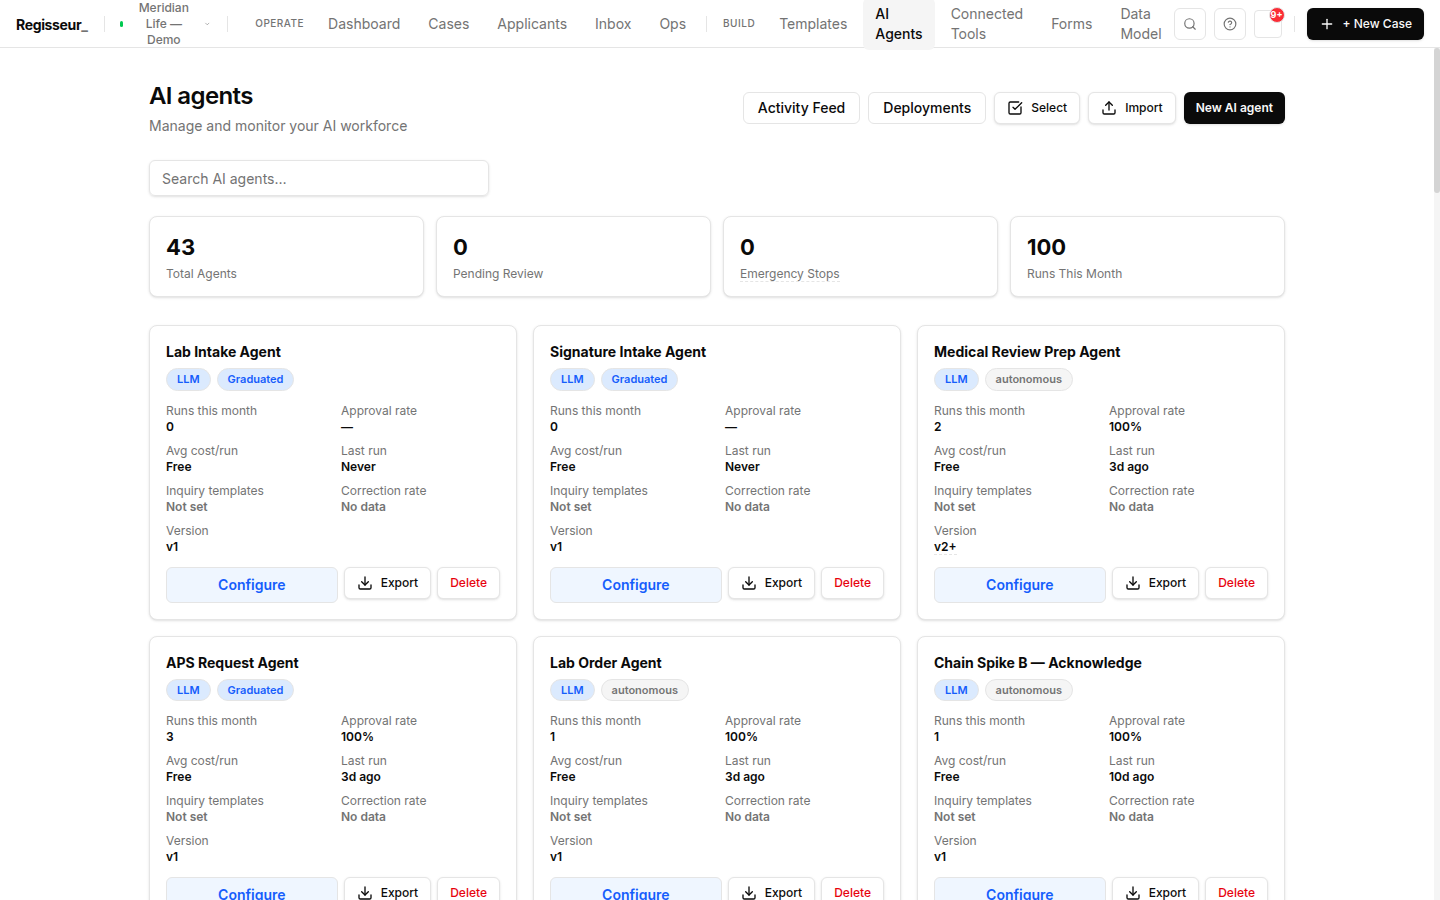Viewport: 1440px width, 900px height.
Task: Click the Emergency Stops stat card
Action: (860, 257)
